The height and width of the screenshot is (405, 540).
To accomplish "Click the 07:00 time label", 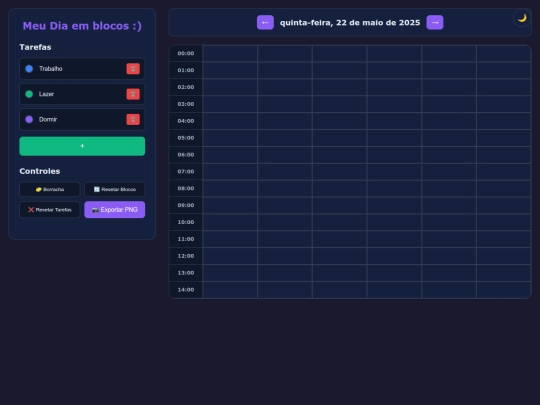I will coord(186,172).
